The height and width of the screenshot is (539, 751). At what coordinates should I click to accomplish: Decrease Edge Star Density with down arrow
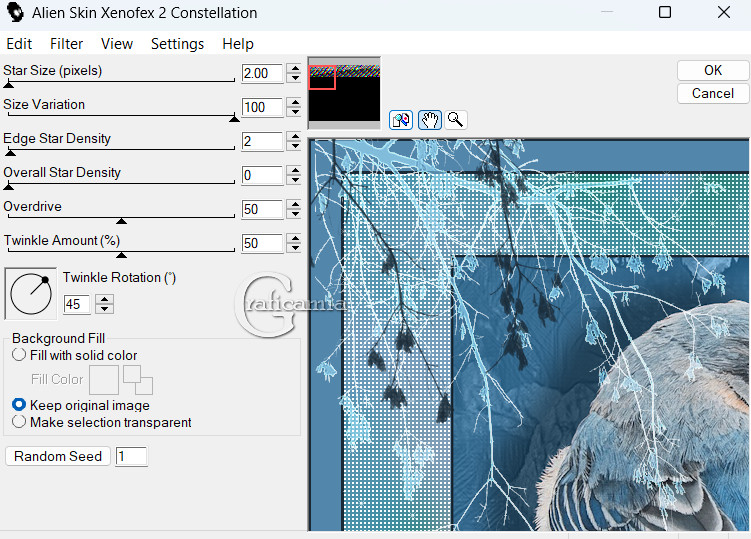coord(295,146)
